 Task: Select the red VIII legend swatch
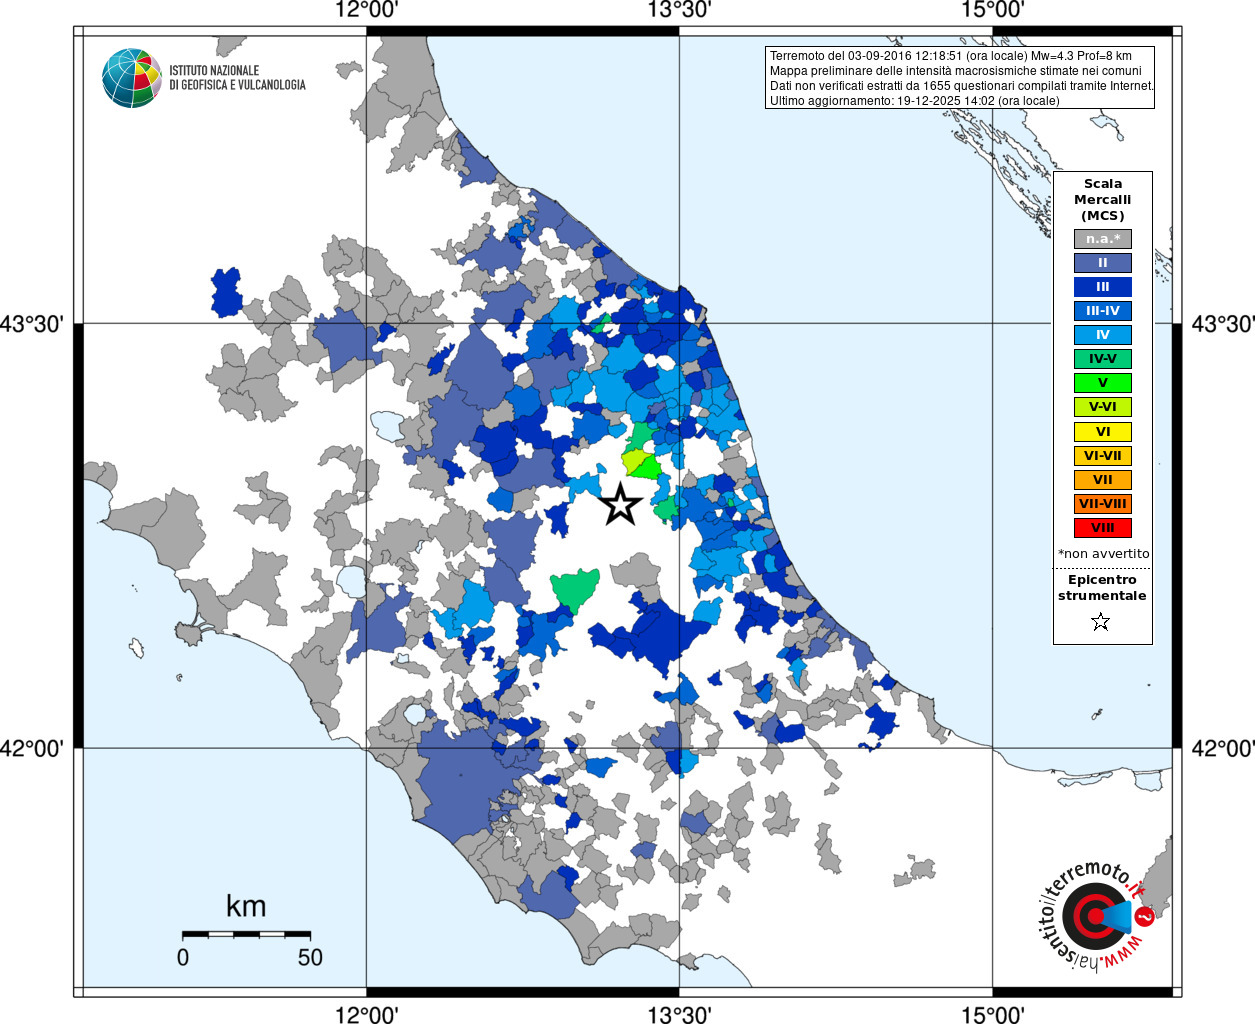click(x=1103, y=528)
